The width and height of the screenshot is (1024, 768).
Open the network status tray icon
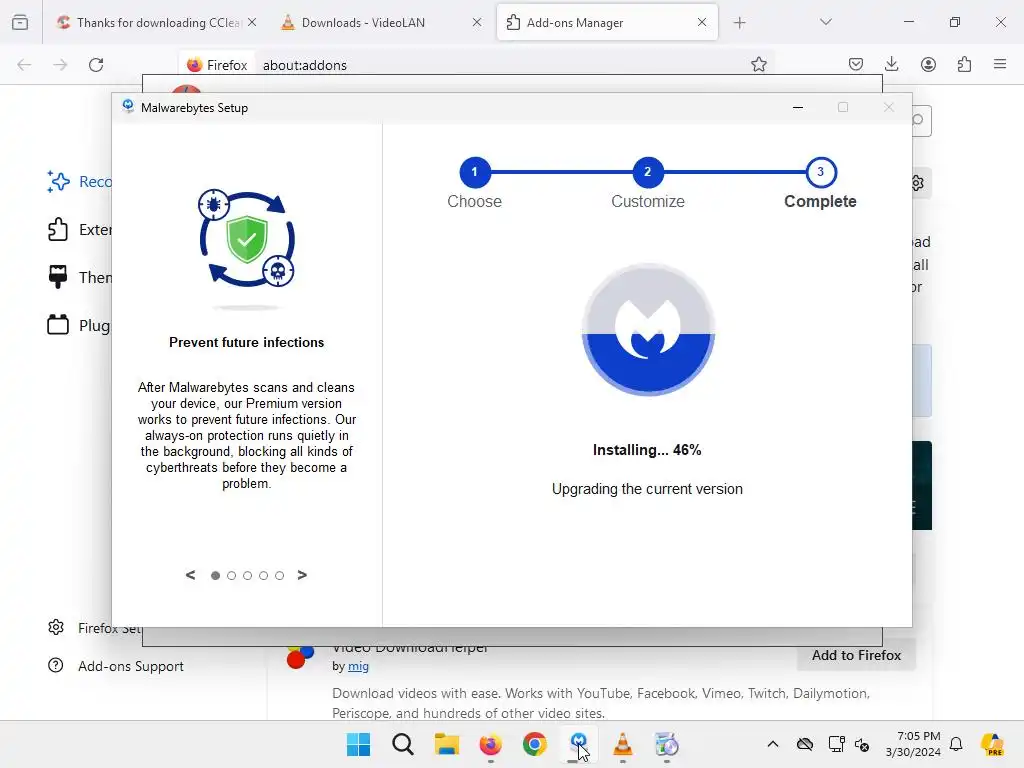tap(837, 744)
